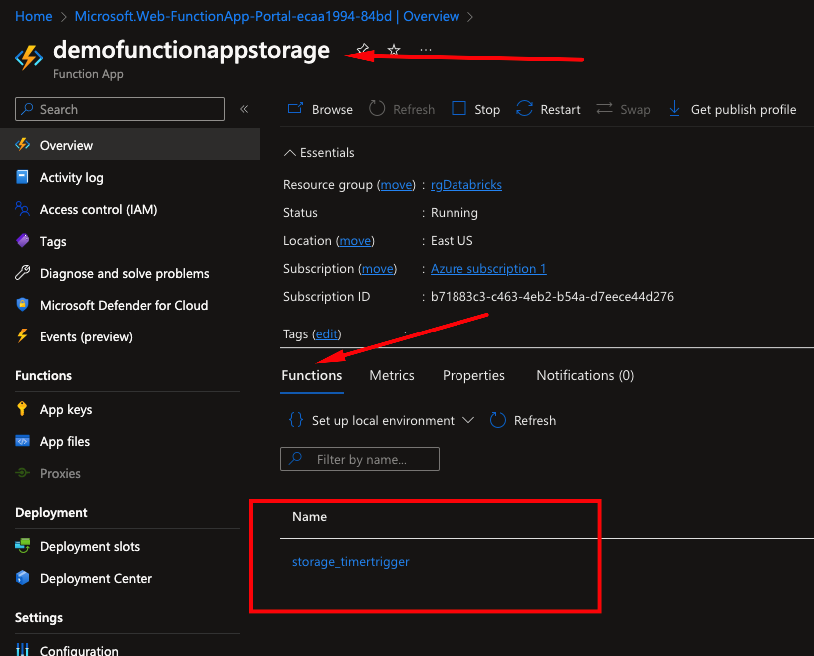814x656 pixels.
Task: Click the Function App lightning logo icon
Action: pos(29,58)
